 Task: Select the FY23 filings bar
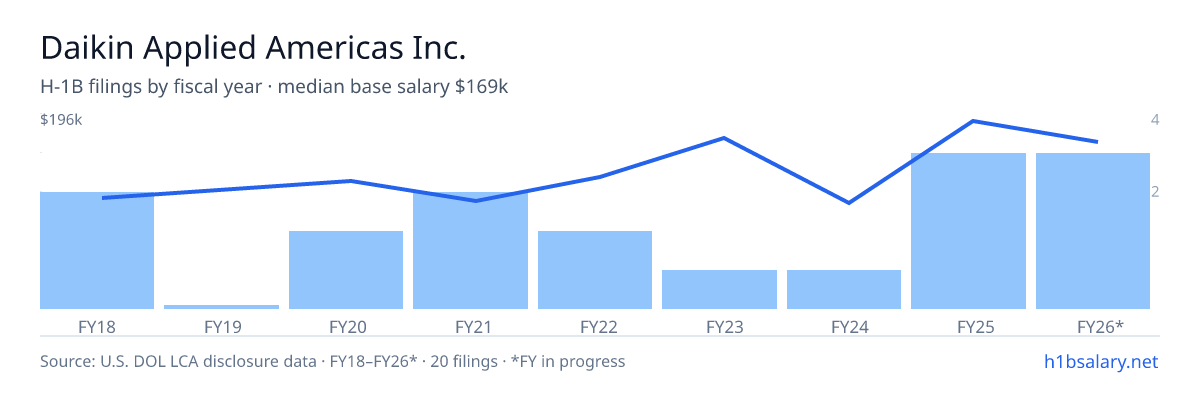click(719, 289)
